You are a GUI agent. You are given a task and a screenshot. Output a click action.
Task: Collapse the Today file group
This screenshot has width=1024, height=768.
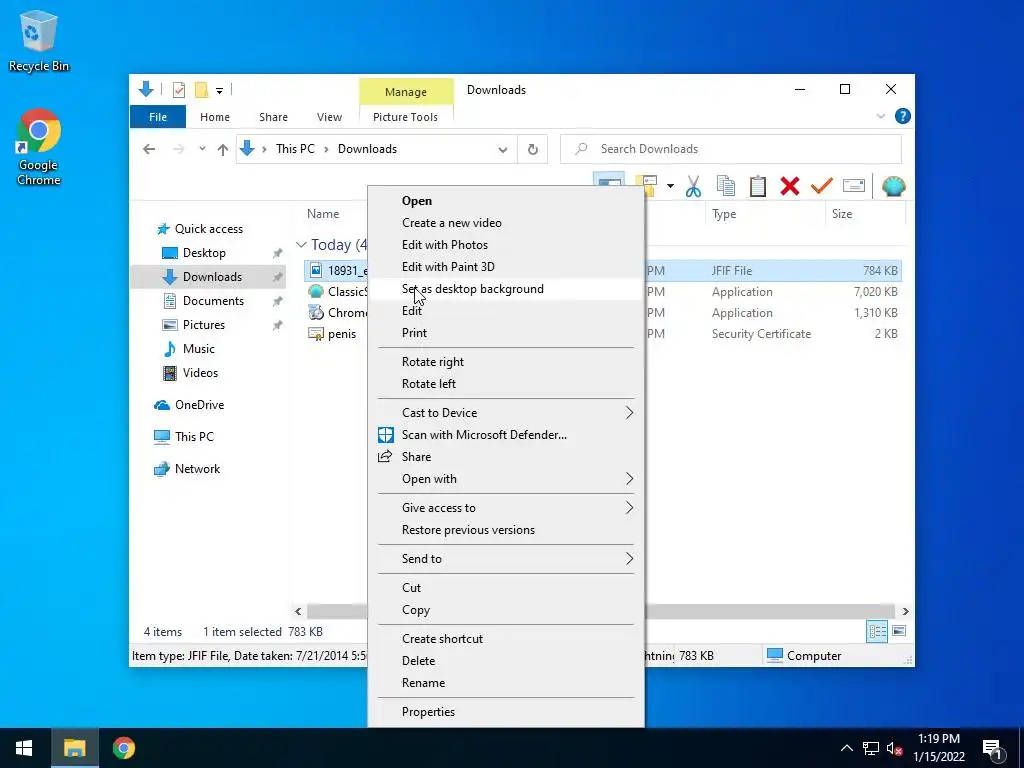click(301, 245)
